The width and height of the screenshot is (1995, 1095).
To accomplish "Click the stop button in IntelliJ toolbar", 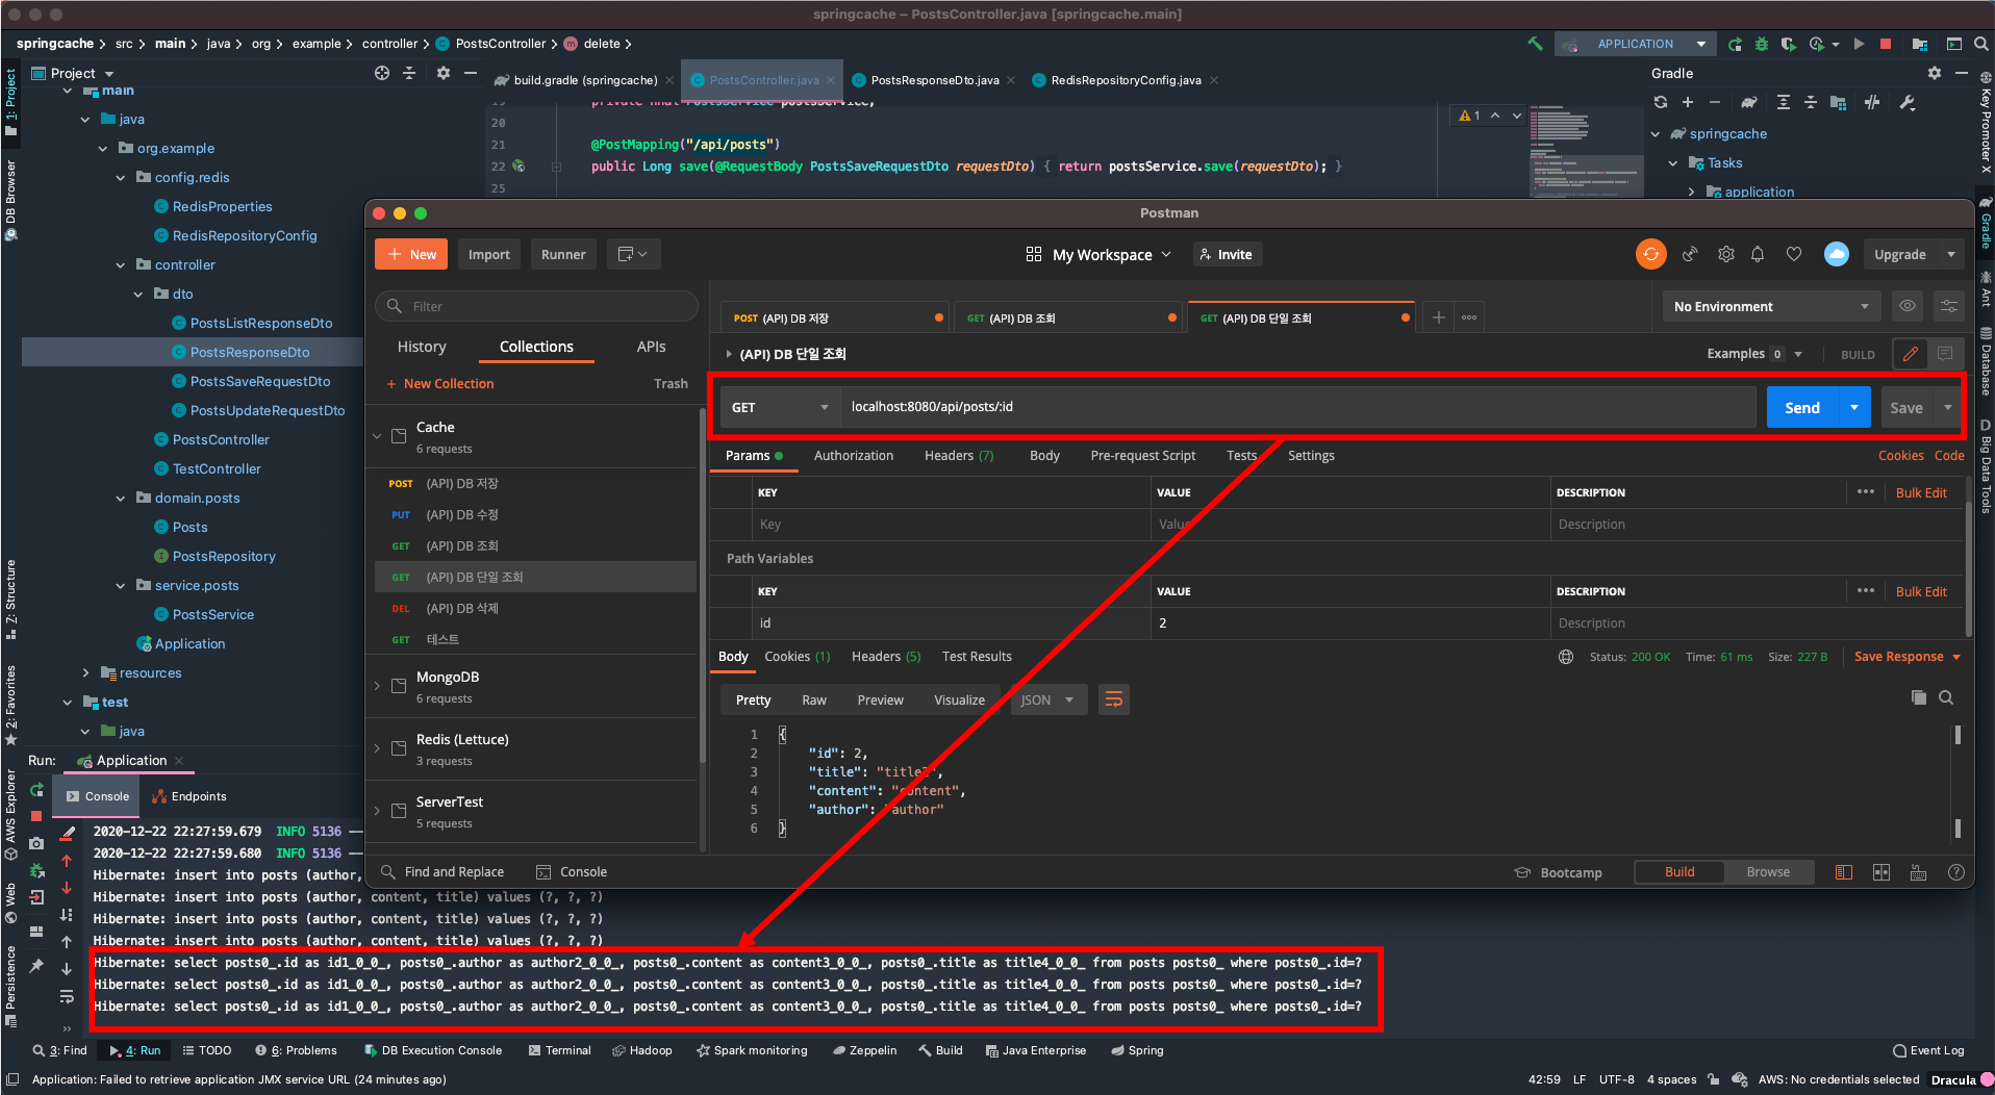I will click(1886, 44).
